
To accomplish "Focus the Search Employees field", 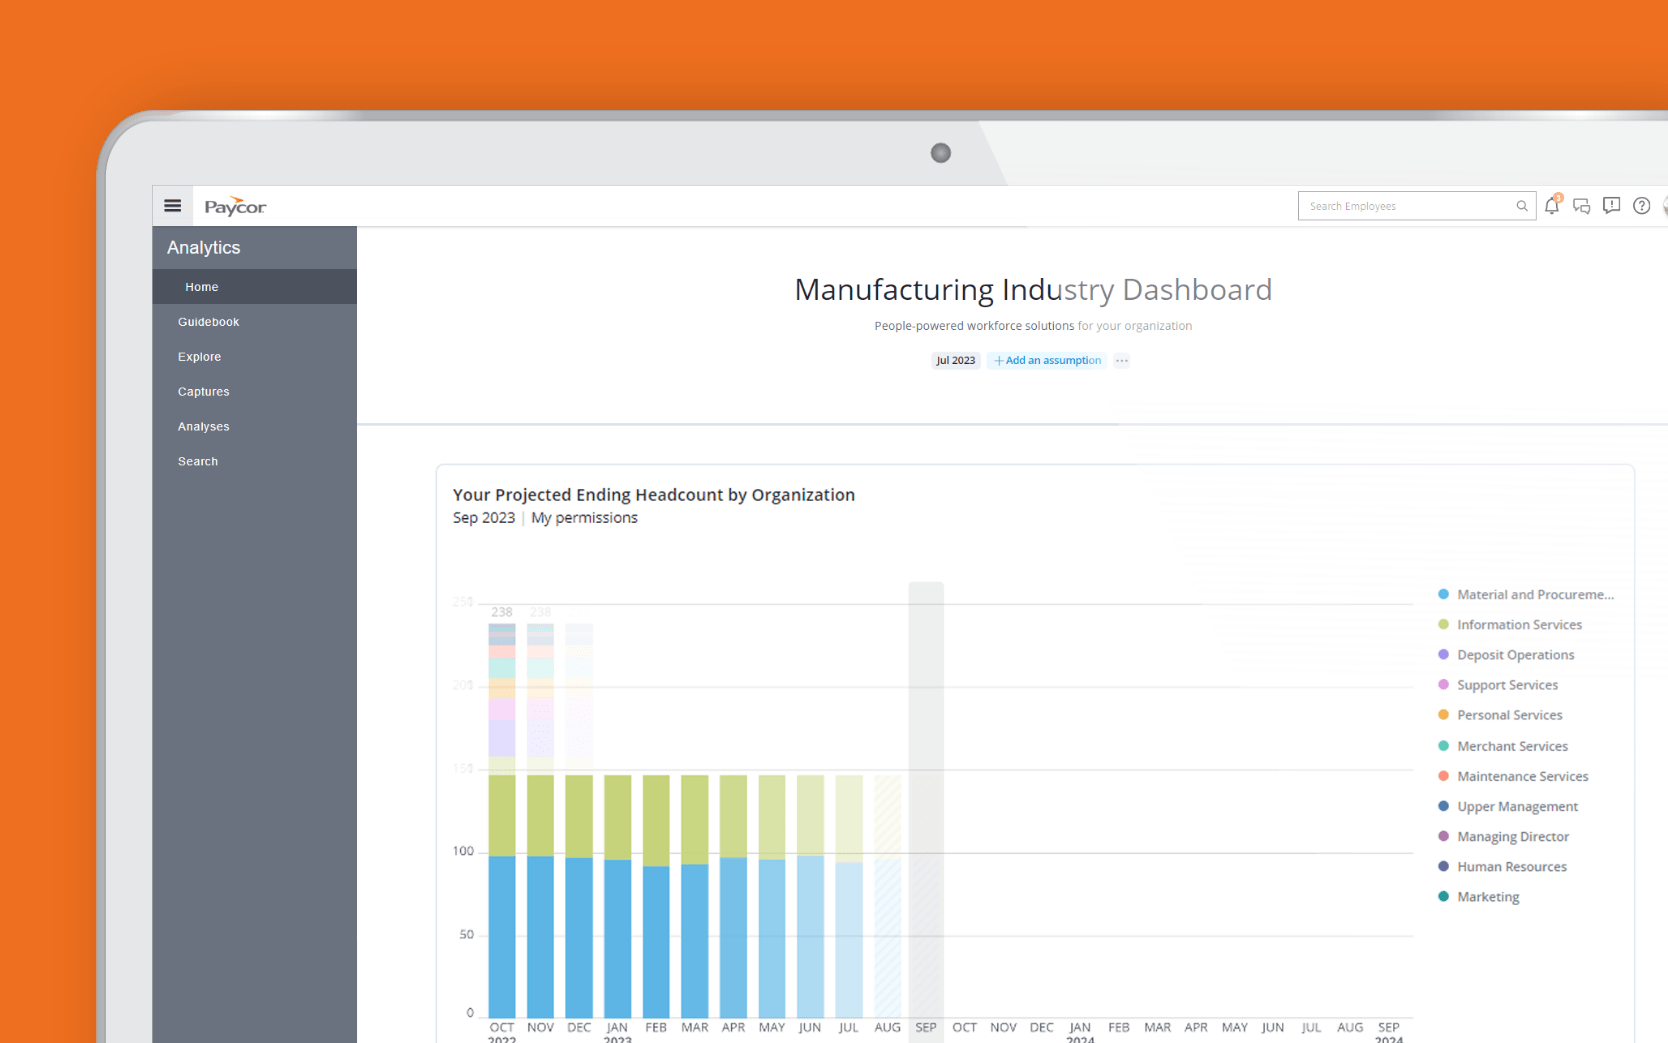I will [1416, 206].
